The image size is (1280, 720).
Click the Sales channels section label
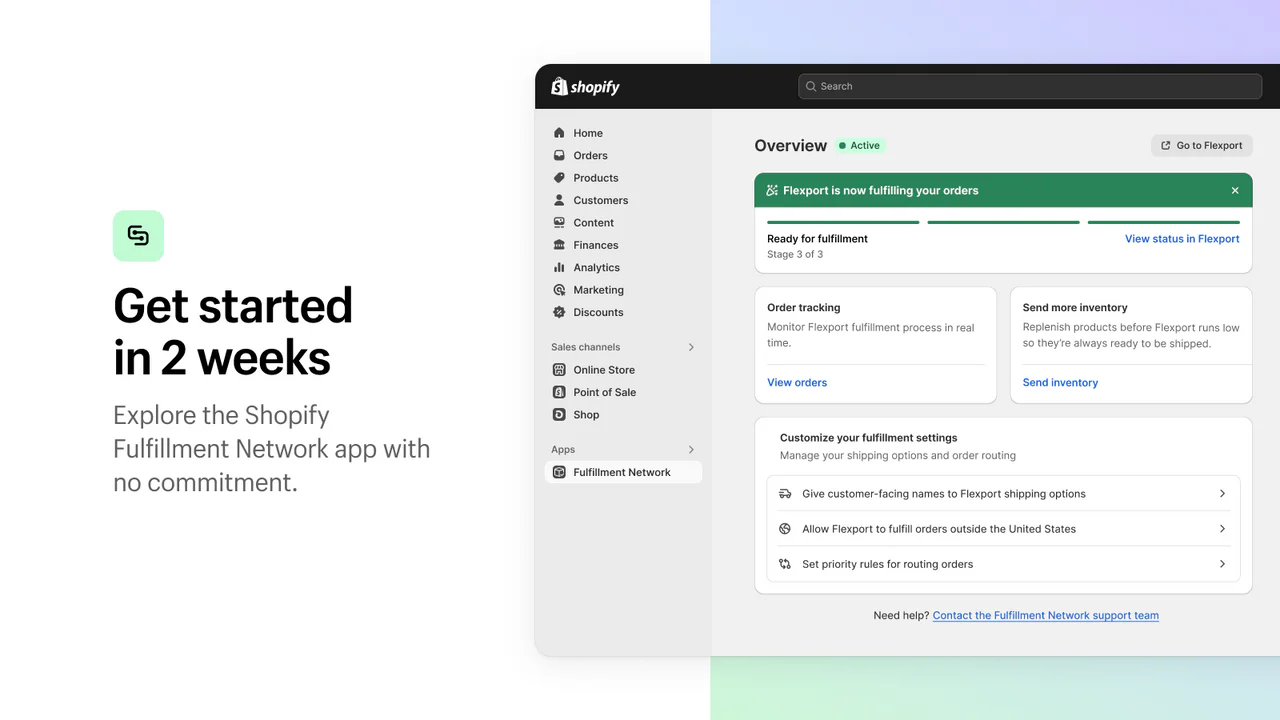[x=586, y=347]
